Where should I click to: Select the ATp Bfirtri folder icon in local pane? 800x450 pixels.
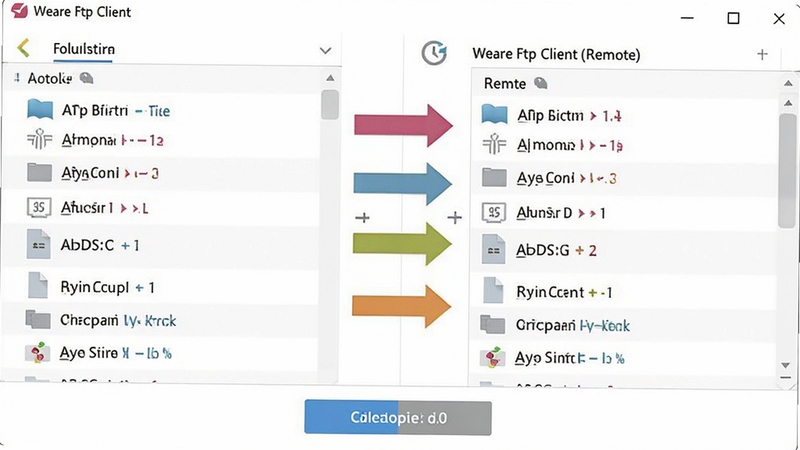tap(40, 110)
